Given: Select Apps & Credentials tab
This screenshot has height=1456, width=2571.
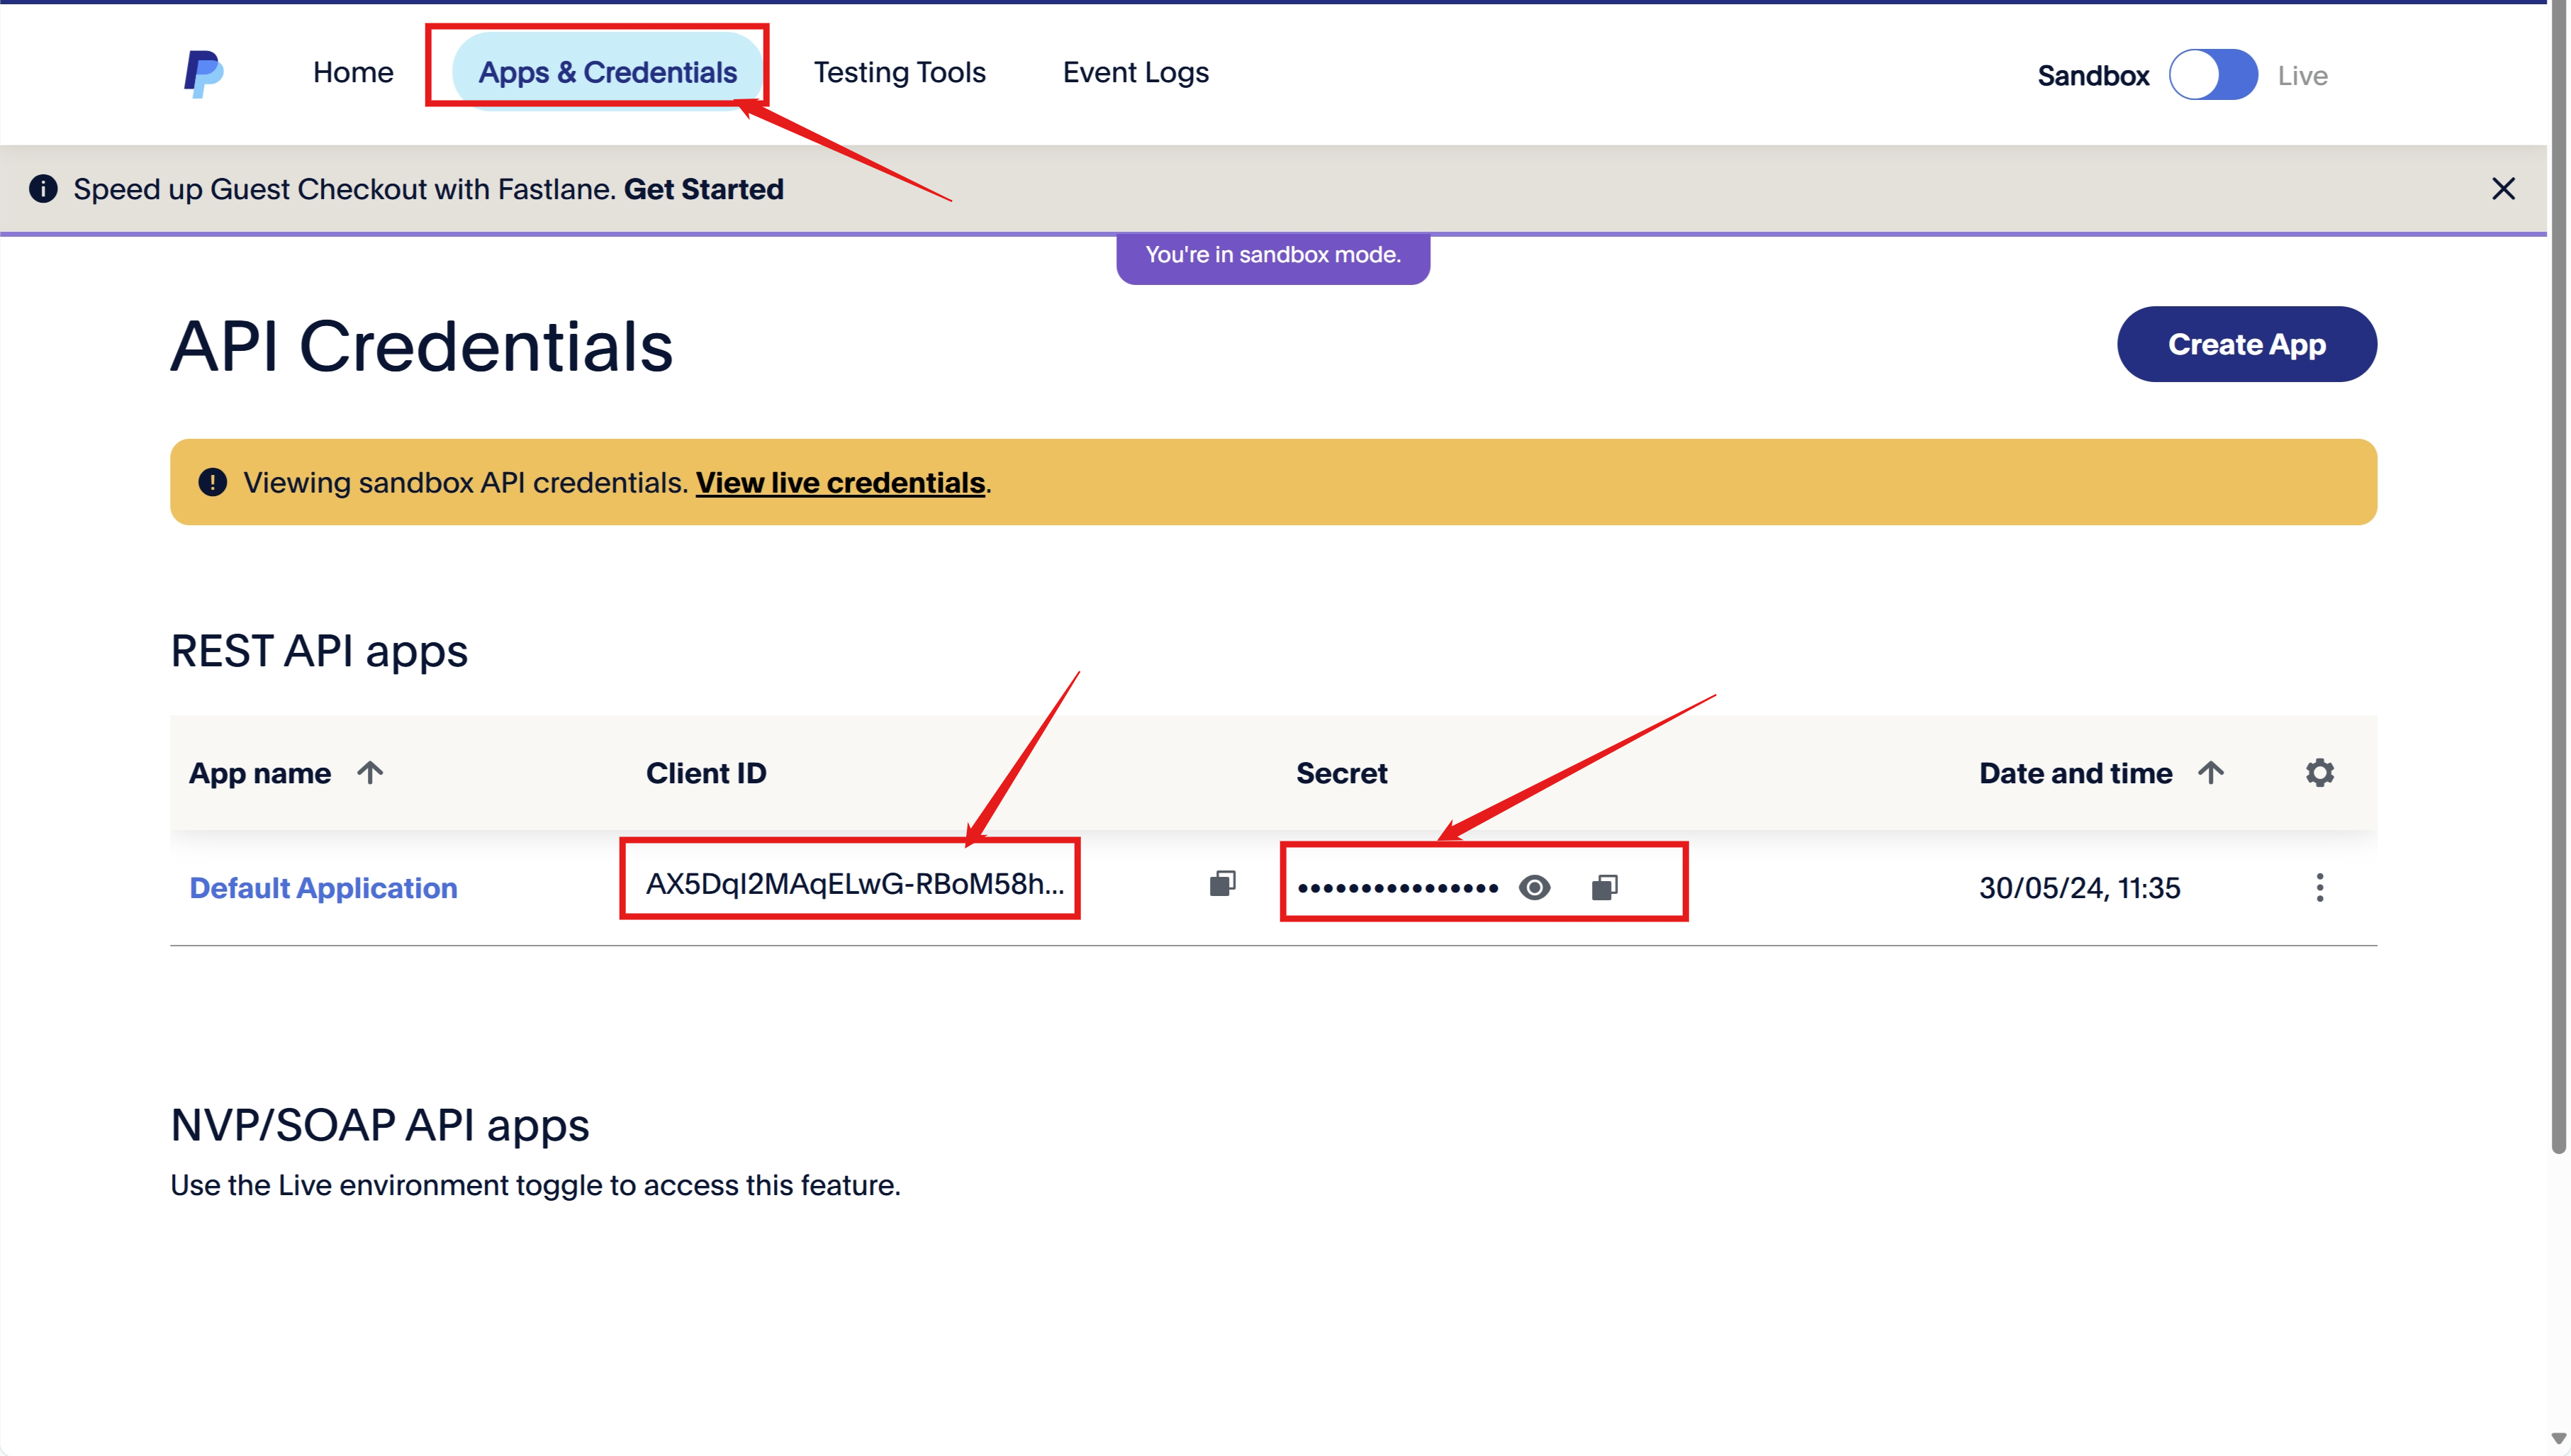Looking at the screenshot, I should point(607,72).
